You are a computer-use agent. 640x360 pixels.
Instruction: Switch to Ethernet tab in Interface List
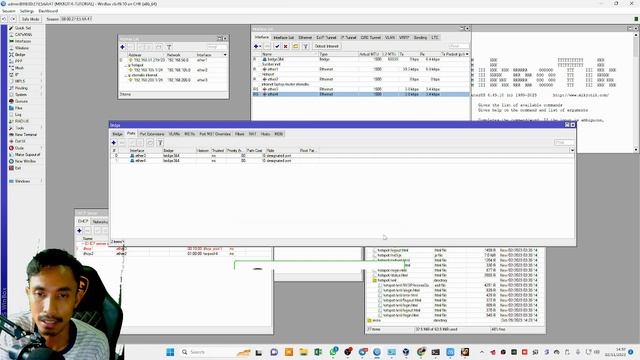pos(305,38)
